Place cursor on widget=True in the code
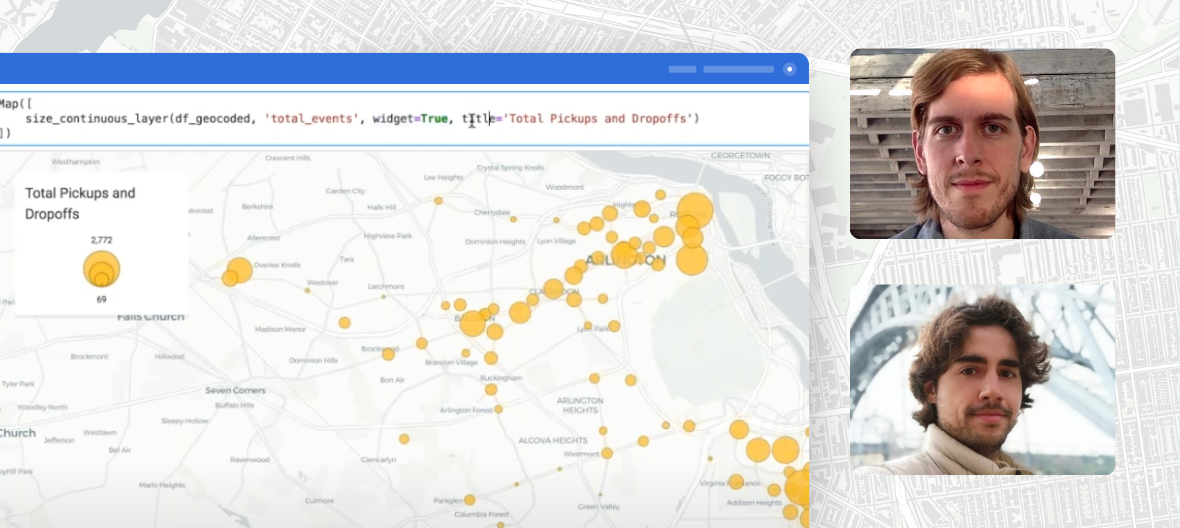Screen dimensions: 1180x528 point(410,119)
